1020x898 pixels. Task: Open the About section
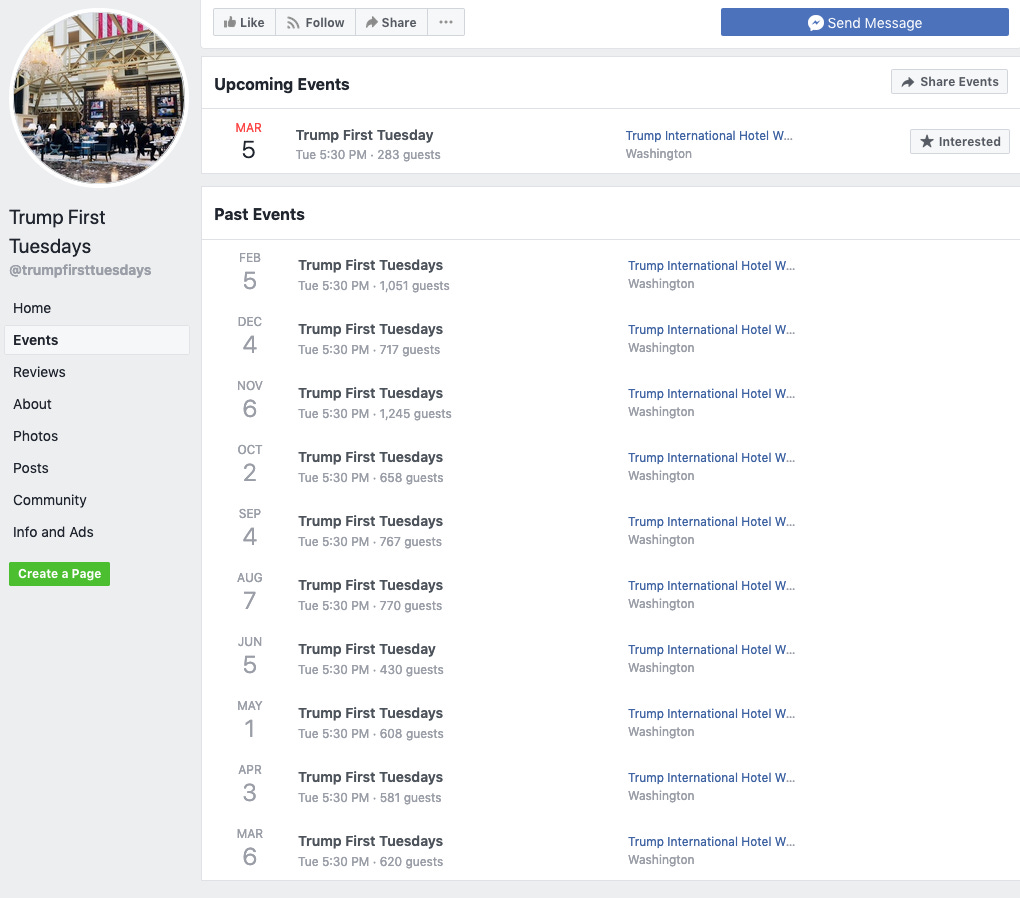click(33, 404)
